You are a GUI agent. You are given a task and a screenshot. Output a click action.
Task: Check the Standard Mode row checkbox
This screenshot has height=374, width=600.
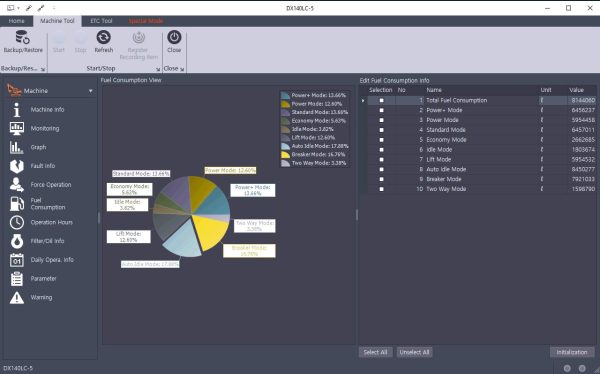click(381, 130)
